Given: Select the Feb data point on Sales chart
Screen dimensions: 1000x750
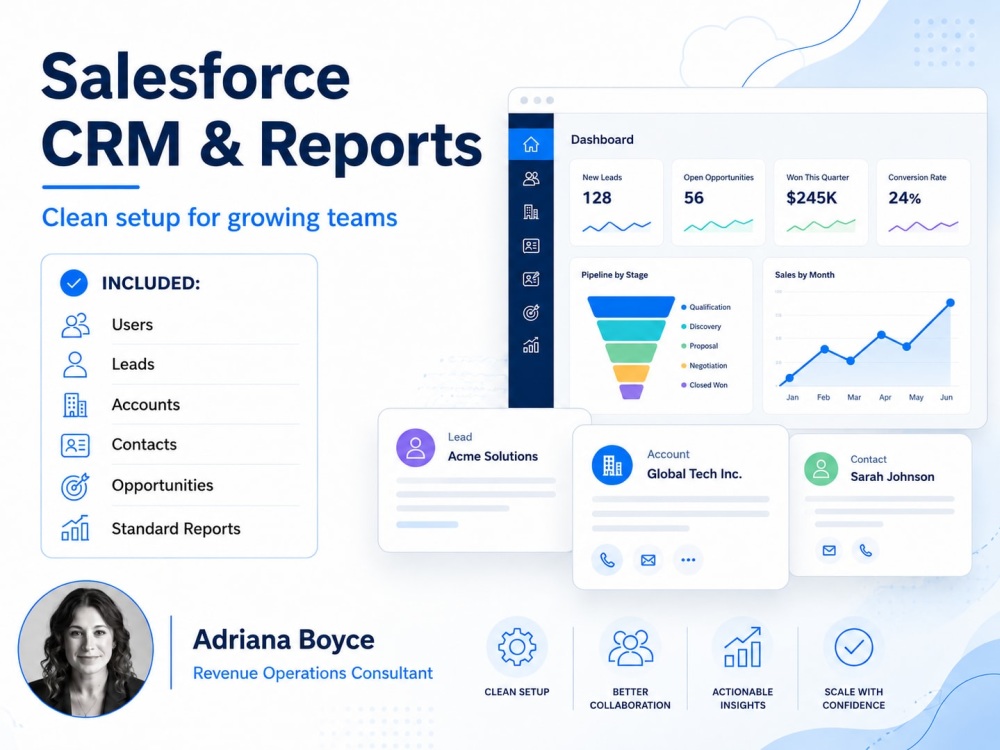Looking at the screenshot, I should click(x=825, y=349).
